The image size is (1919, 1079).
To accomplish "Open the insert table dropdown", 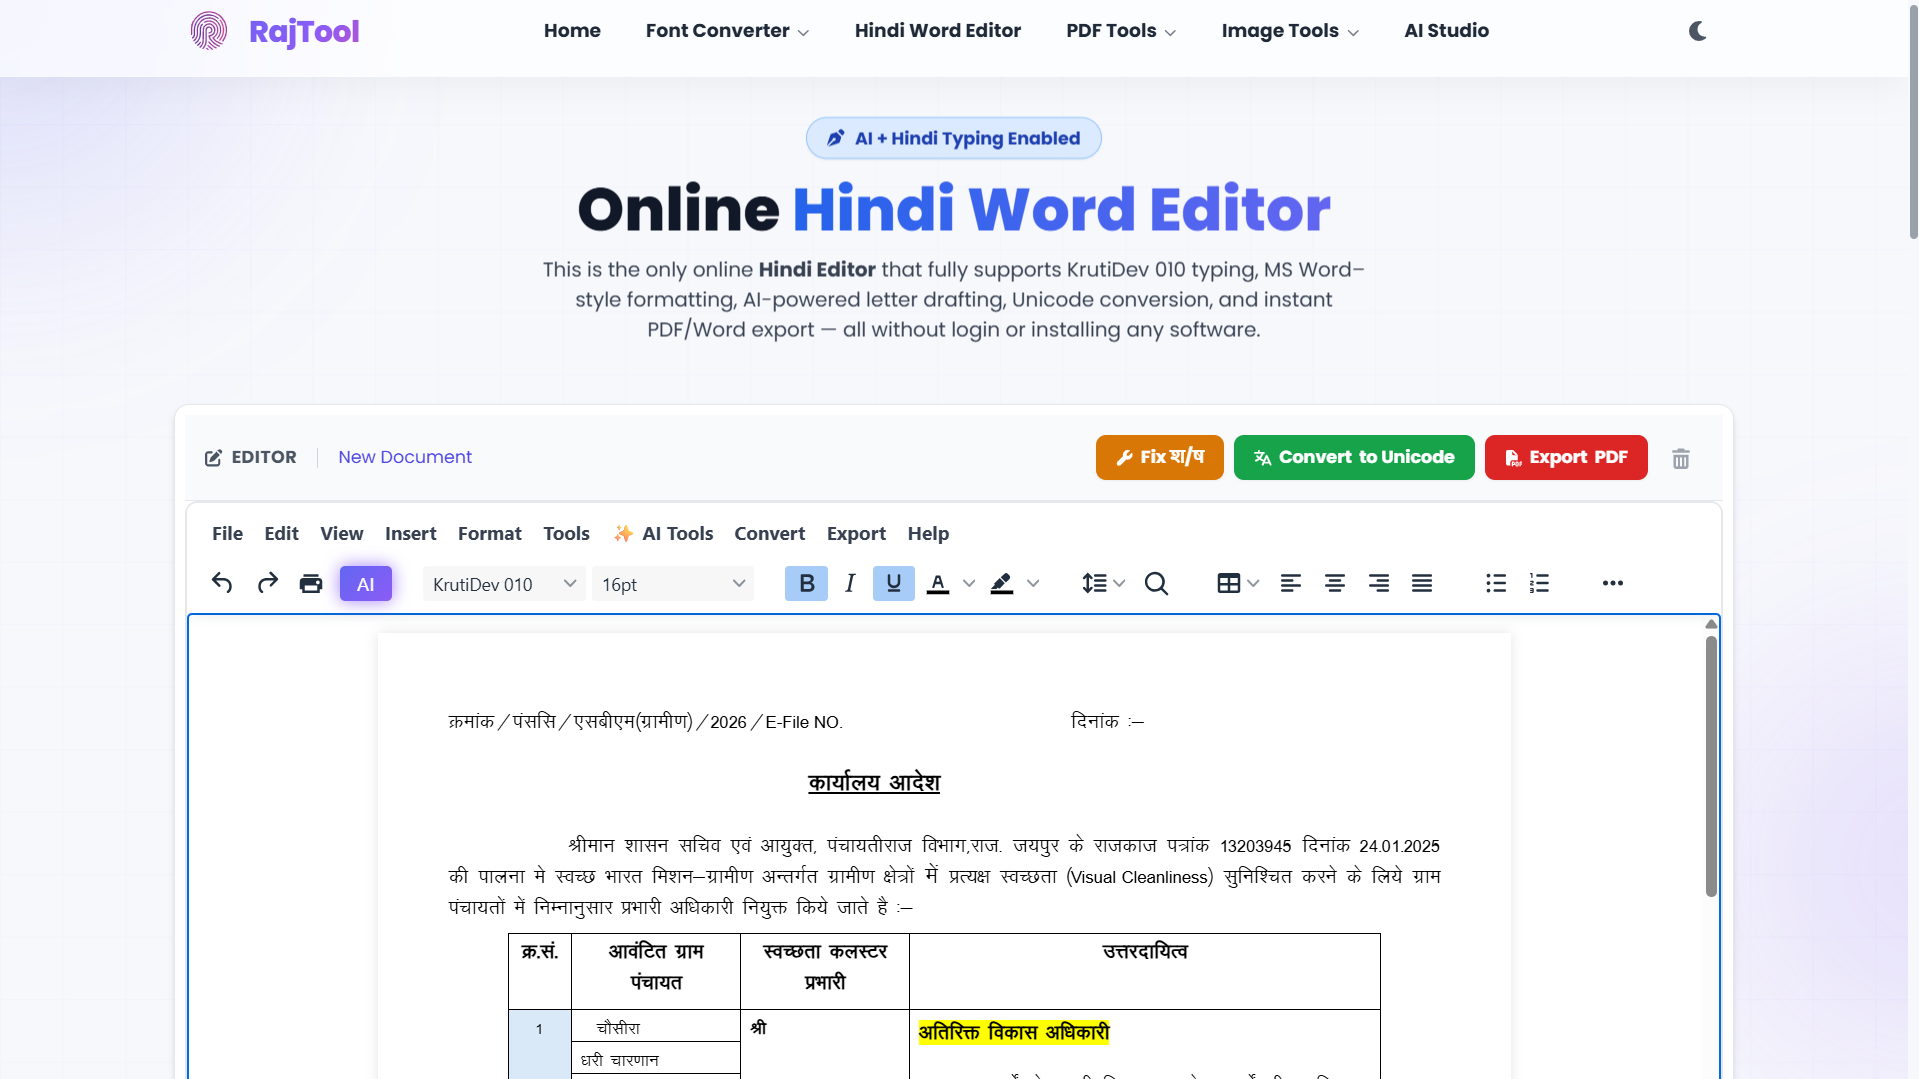I will pyautogui.click(x=1237, y=584).
